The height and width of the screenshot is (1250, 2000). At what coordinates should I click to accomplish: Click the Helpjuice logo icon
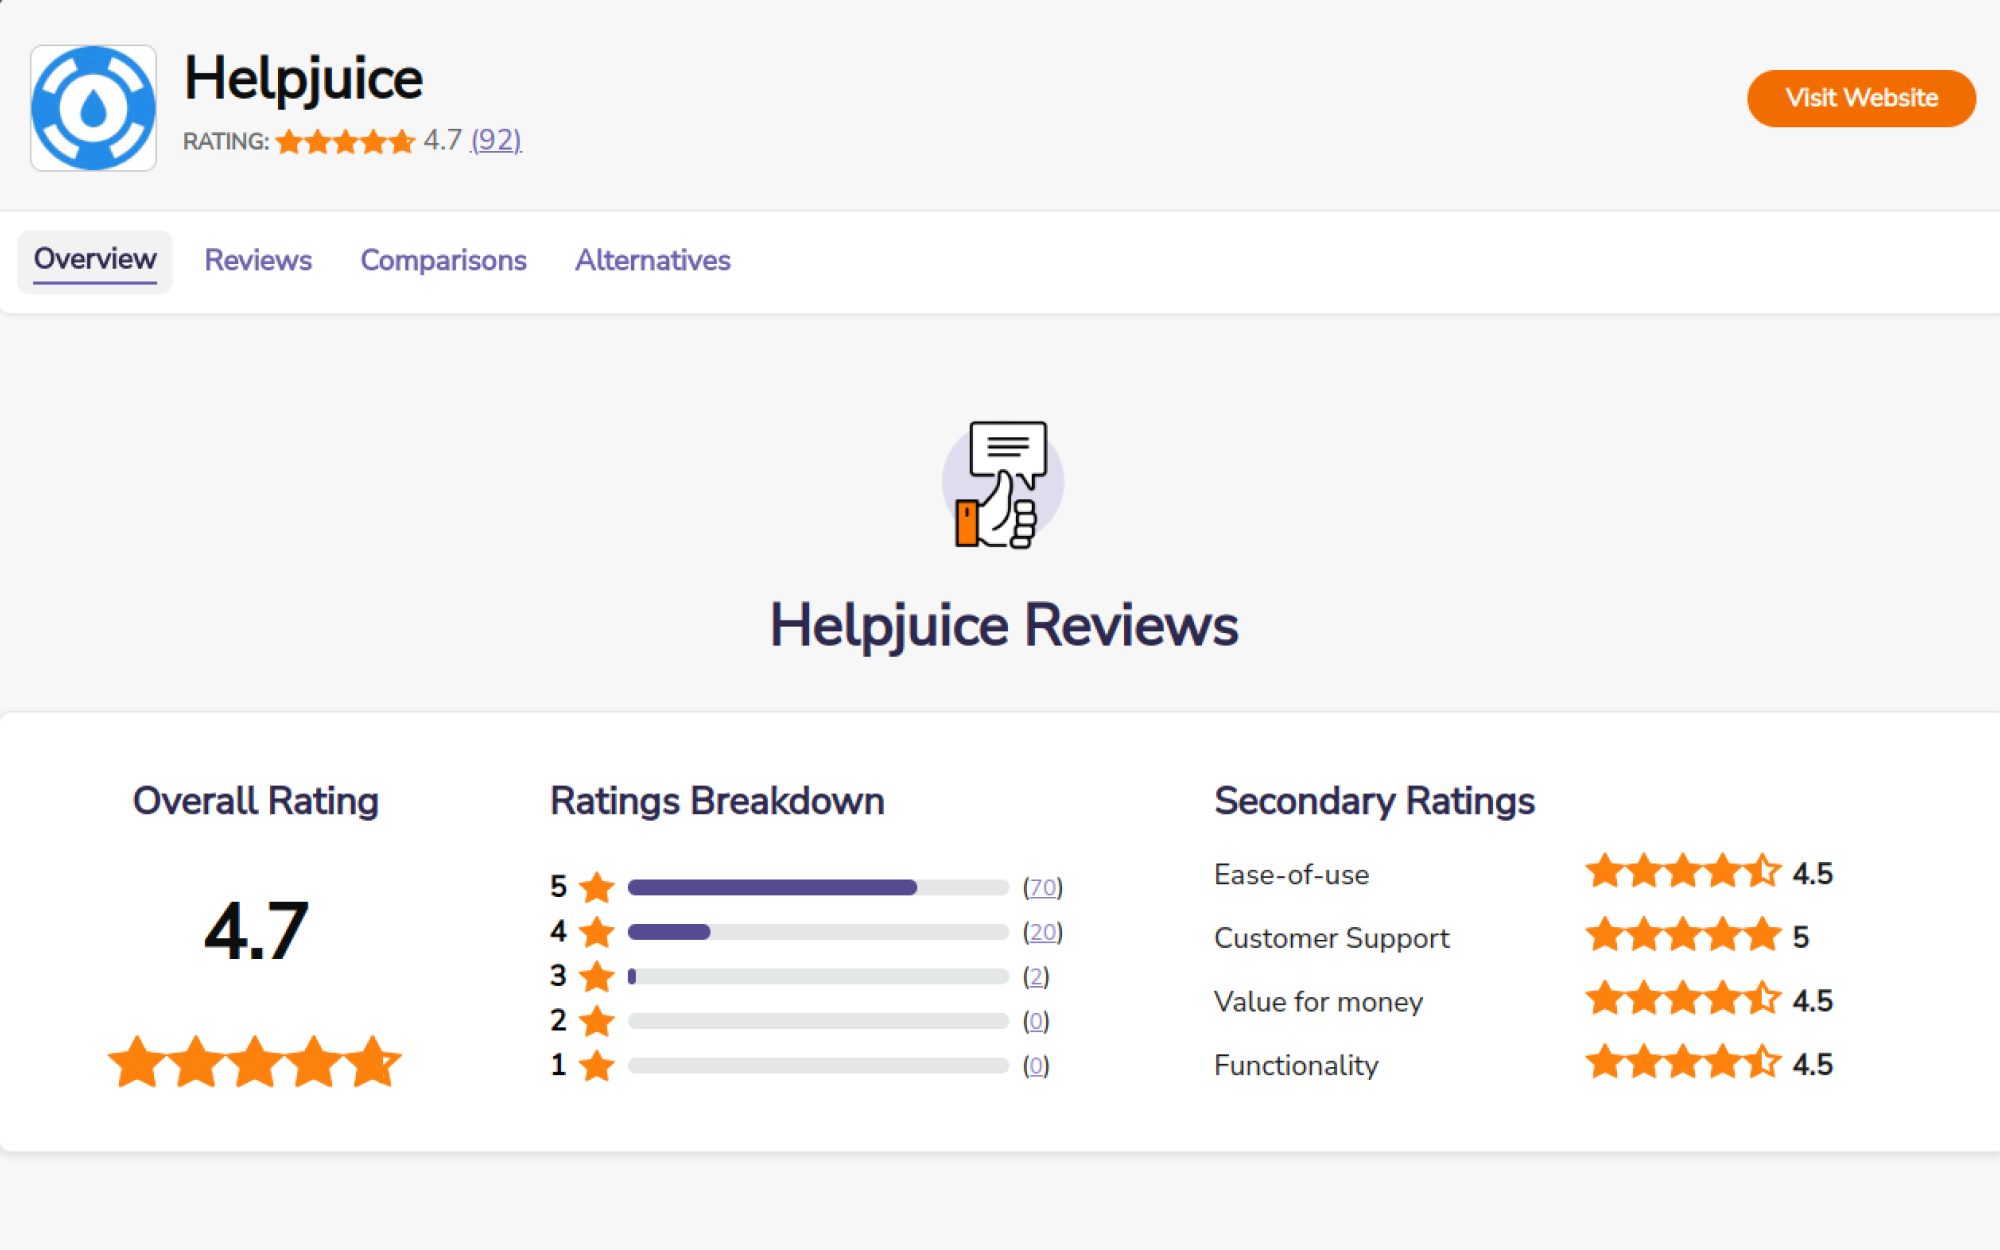(x=93, y=108)
